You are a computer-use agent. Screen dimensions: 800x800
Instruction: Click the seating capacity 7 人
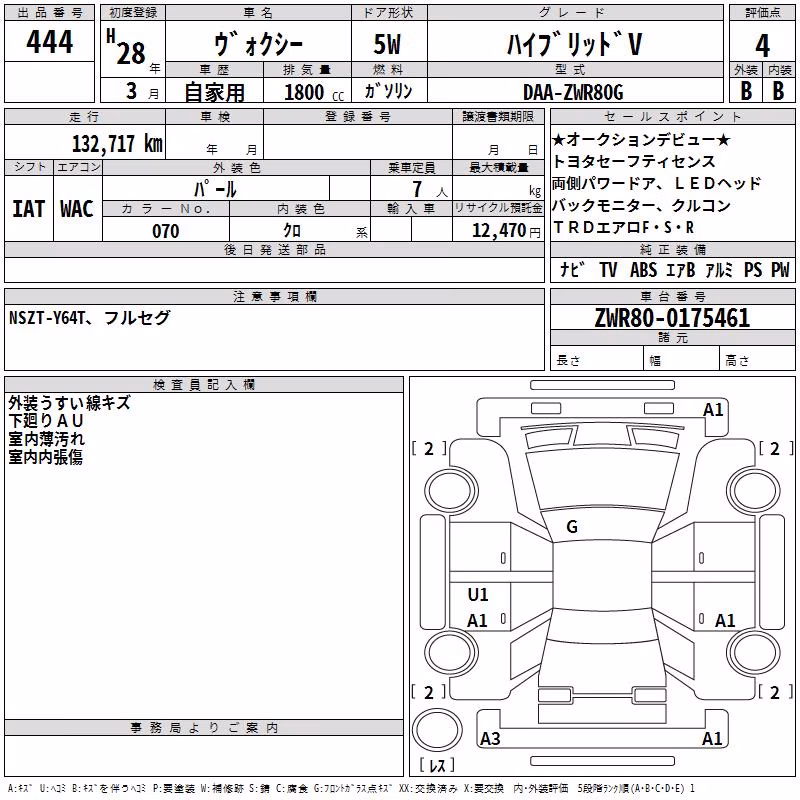coord(429,189)
